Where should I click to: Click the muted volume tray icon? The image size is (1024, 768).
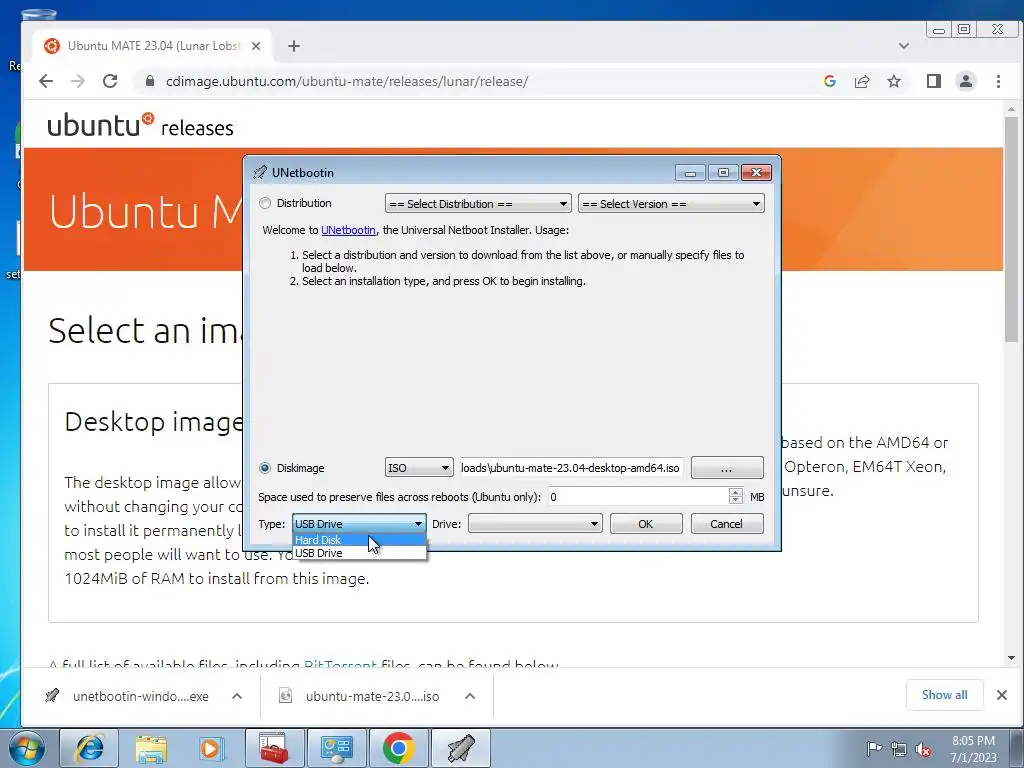click(x=923, y=749)
